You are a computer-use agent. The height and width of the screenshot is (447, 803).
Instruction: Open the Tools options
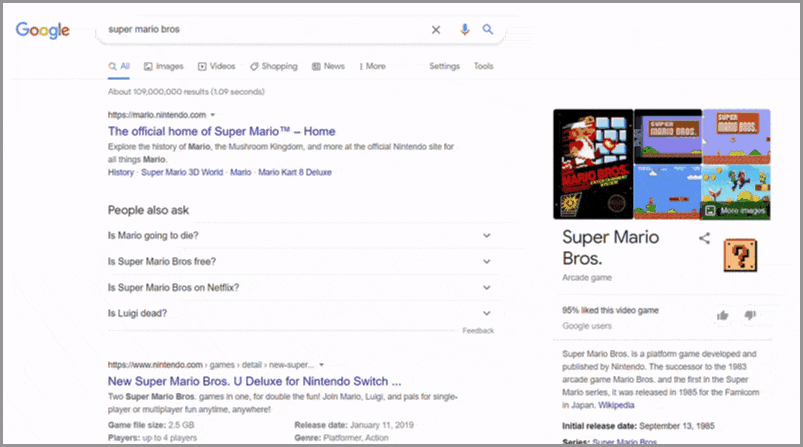[483, 66]
